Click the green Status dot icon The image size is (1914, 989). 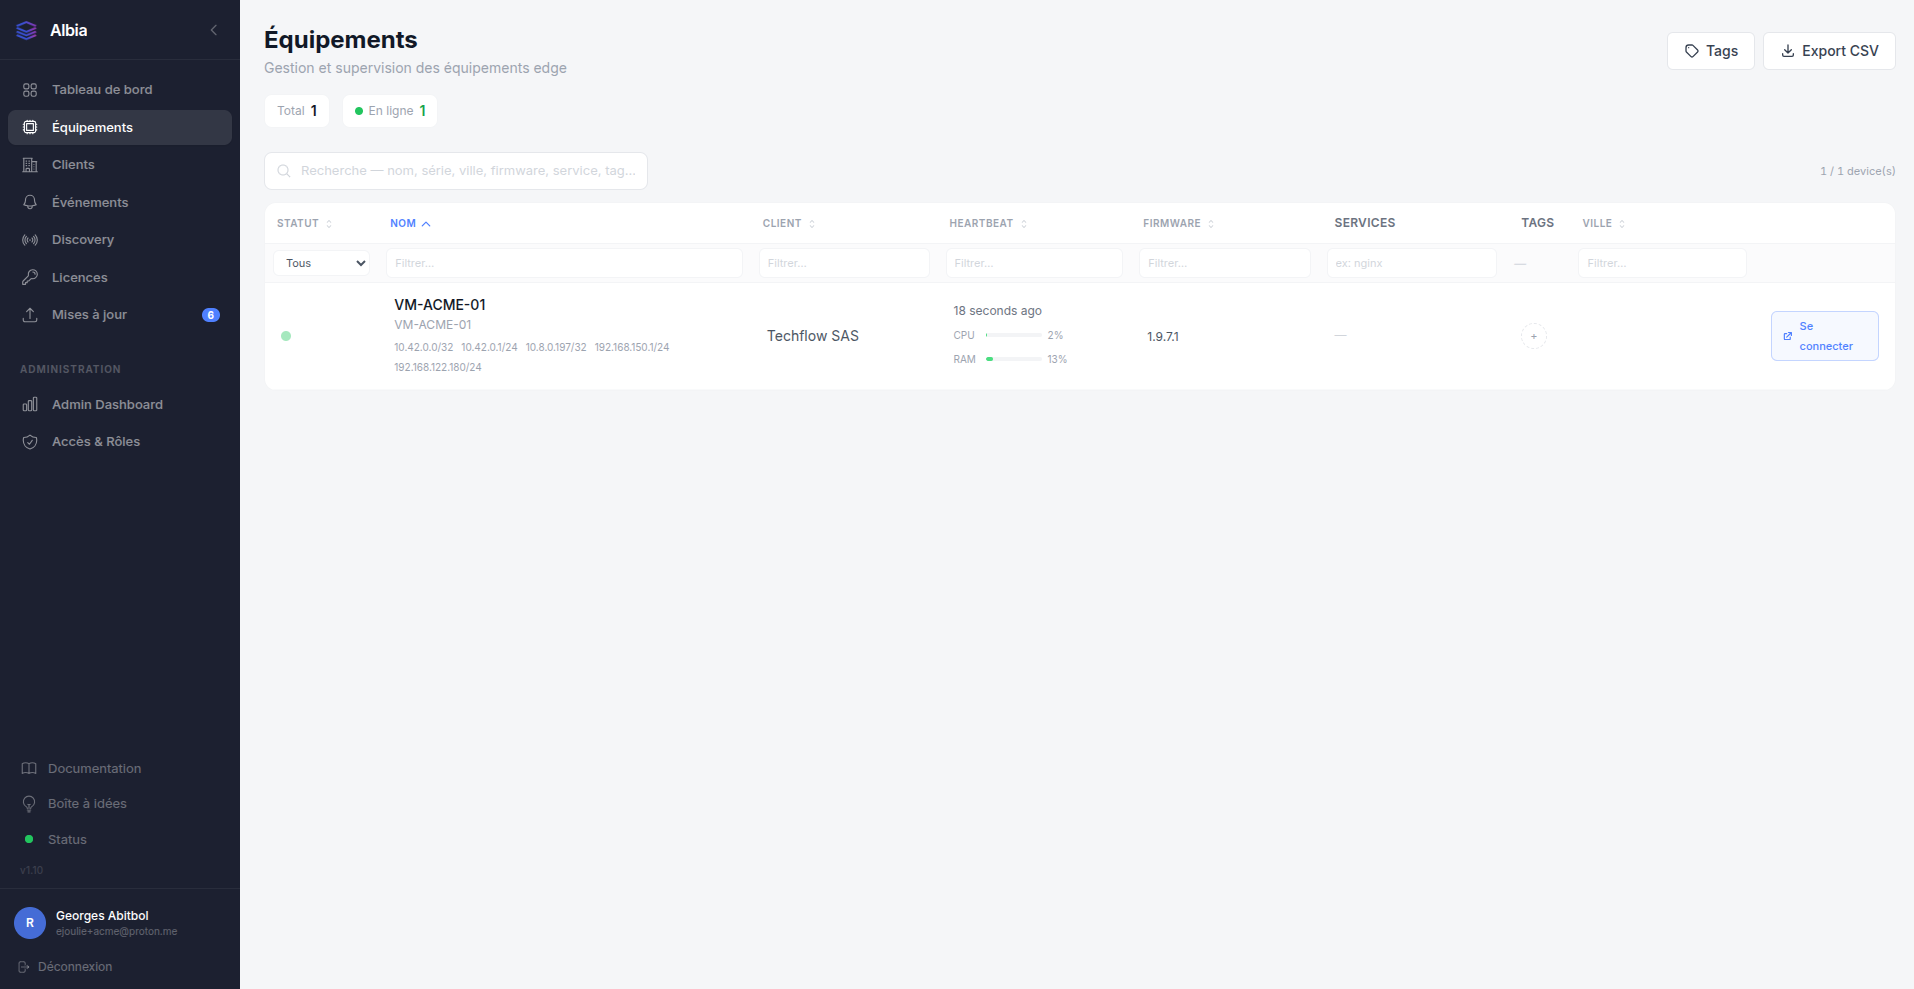click(x=29, y=839)
